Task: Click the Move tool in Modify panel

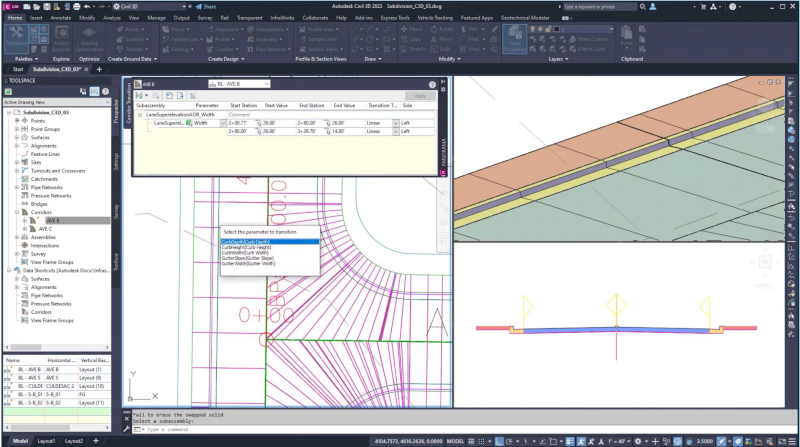Action: [x=411, y=29]
